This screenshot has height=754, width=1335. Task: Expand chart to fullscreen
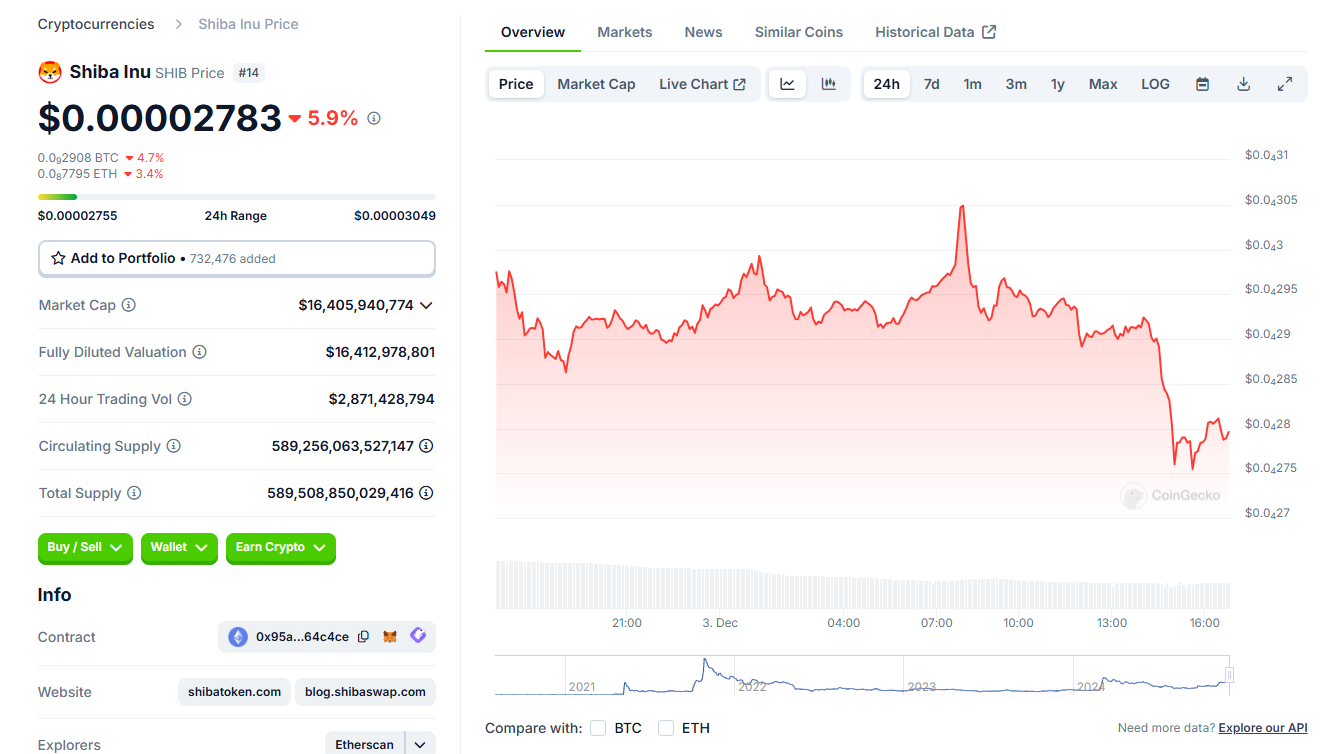pyautogui.click(x=1285, y=84)
